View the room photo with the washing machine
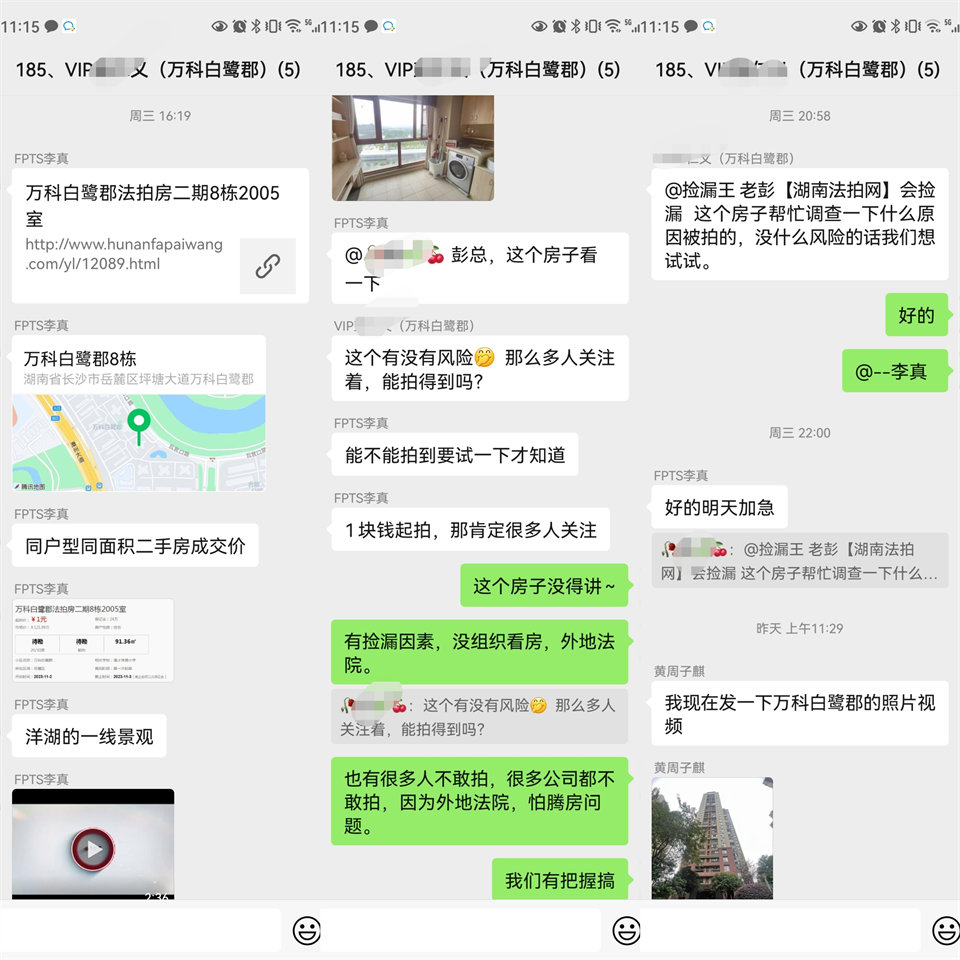 (412, 147)
